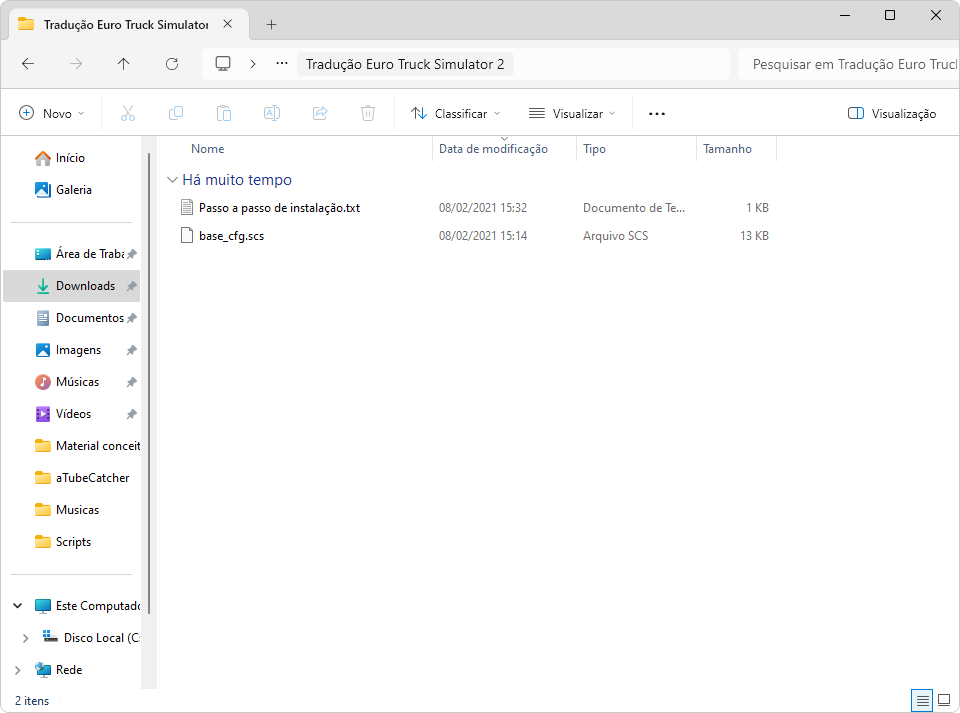Focus the Pesquisar search box
Viewport: 960px width, 713px height.
849,64
